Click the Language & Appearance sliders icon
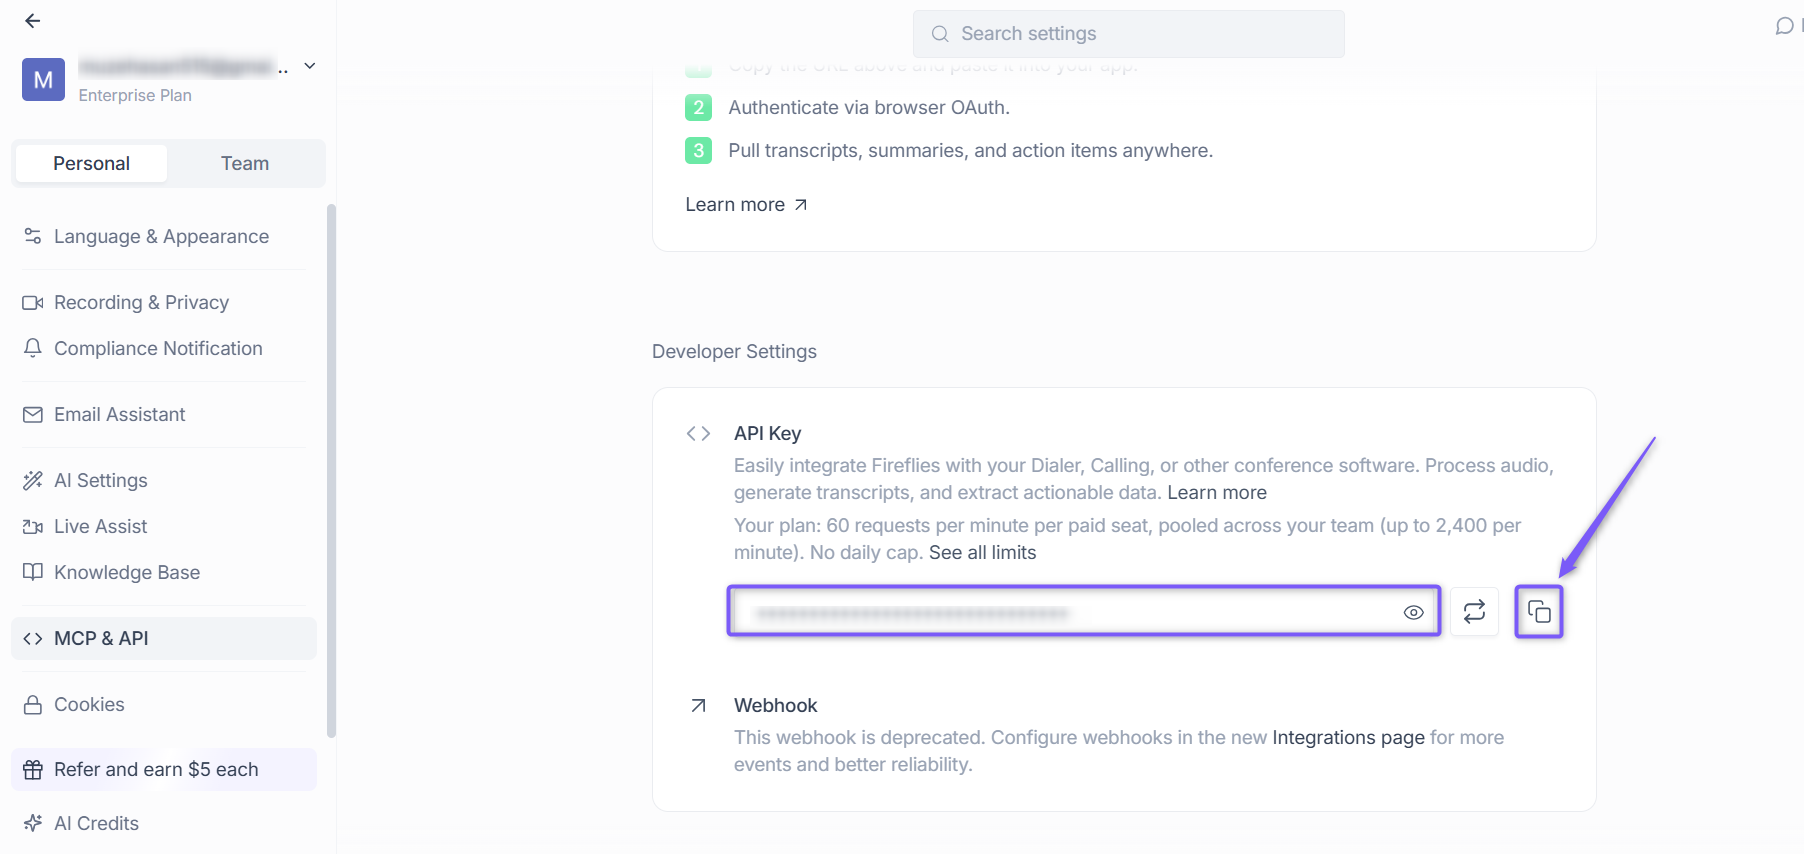 33,236
